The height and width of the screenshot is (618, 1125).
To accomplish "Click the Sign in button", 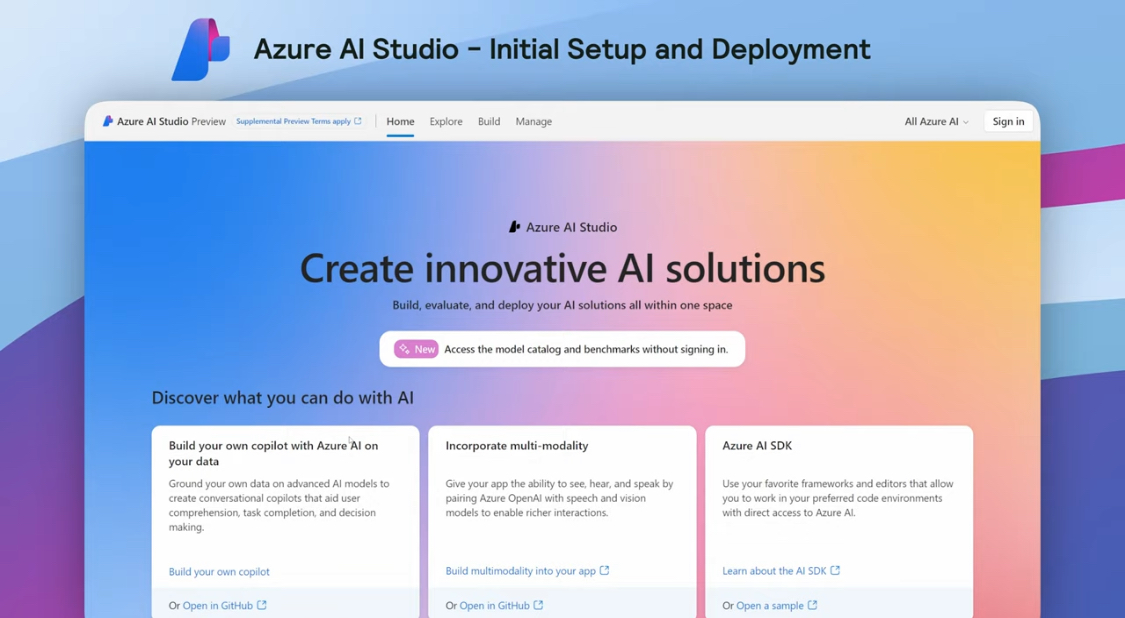I will coord(1008,121).
